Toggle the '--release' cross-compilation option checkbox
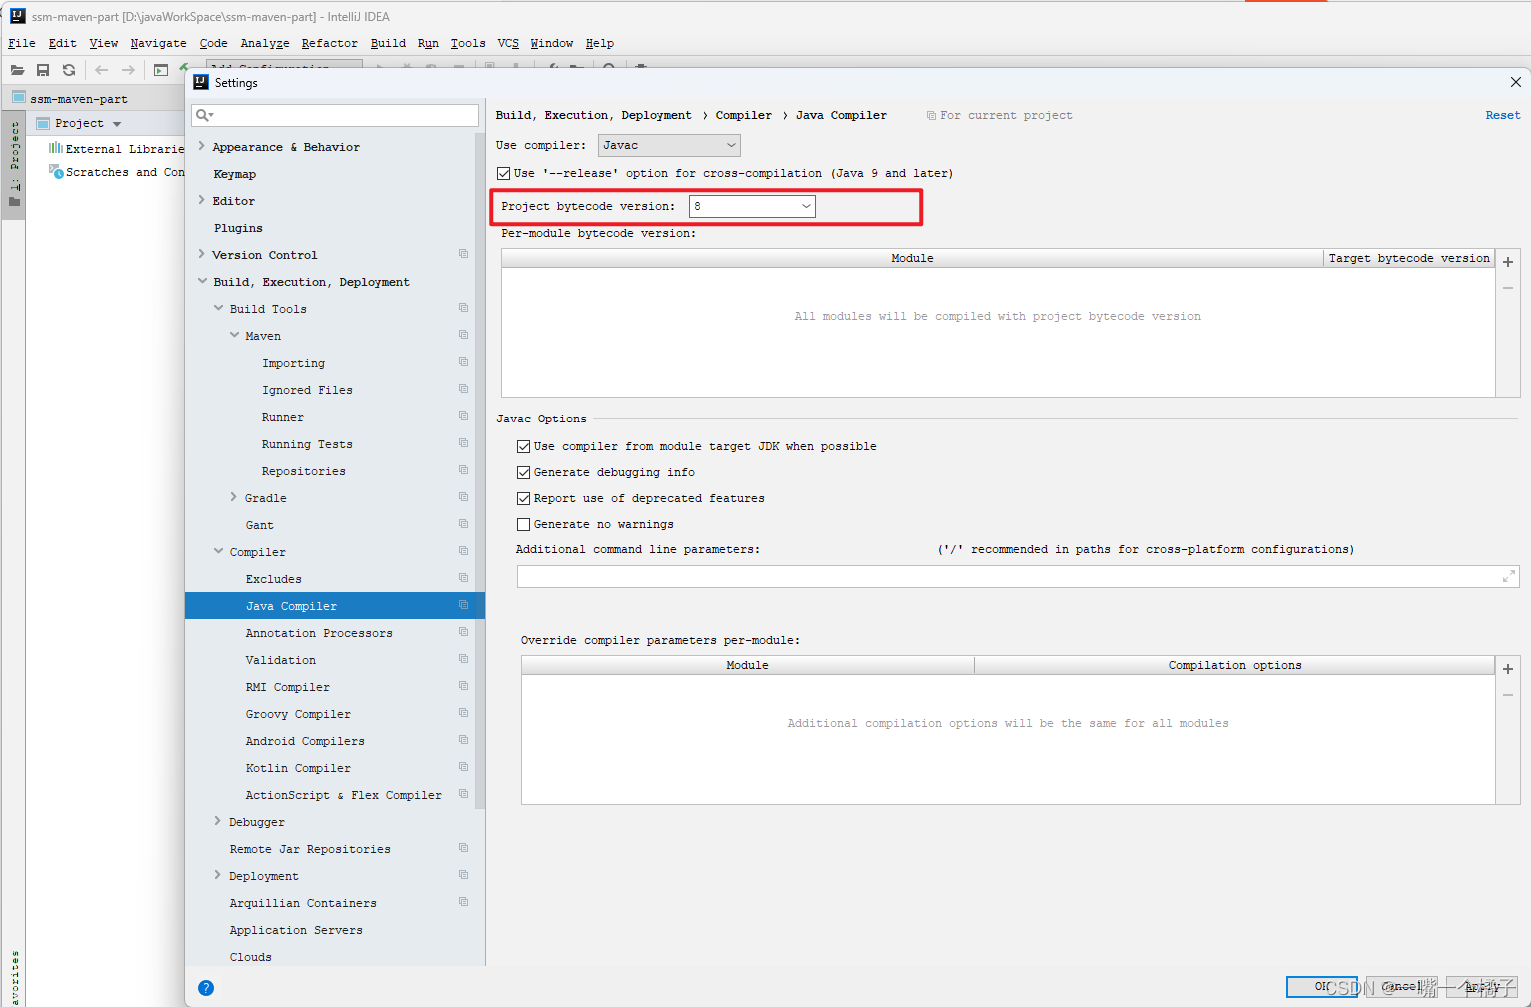The height and width of the screenshot is (1007, 1531). [x=503, y=173]
